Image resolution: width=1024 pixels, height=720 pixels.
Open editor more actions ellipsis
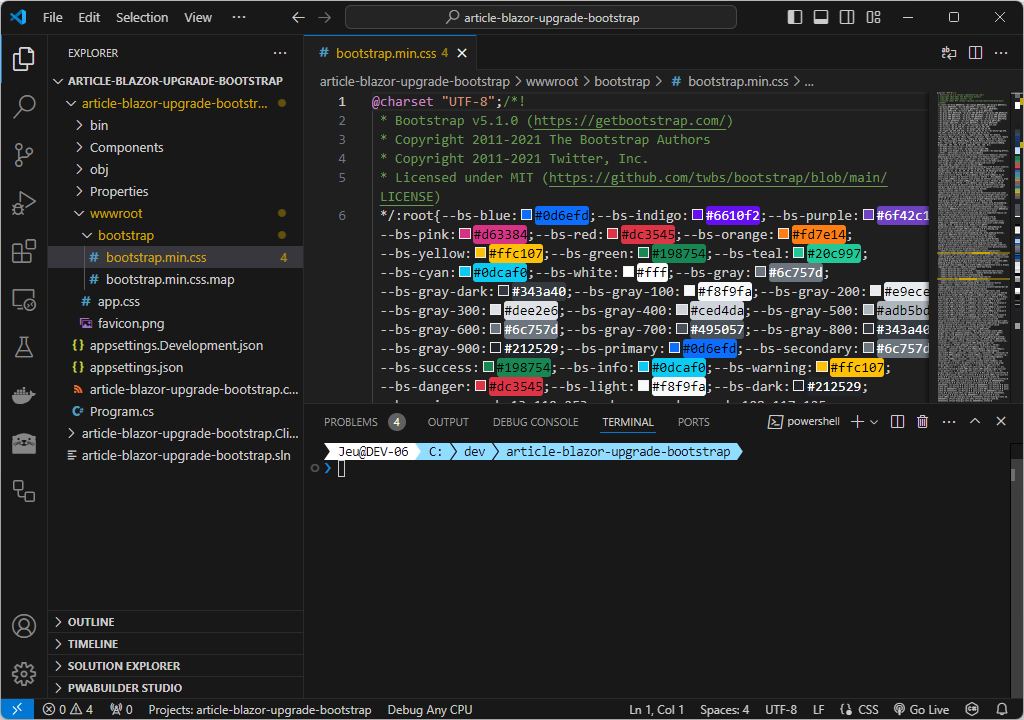coord(1000,53)
